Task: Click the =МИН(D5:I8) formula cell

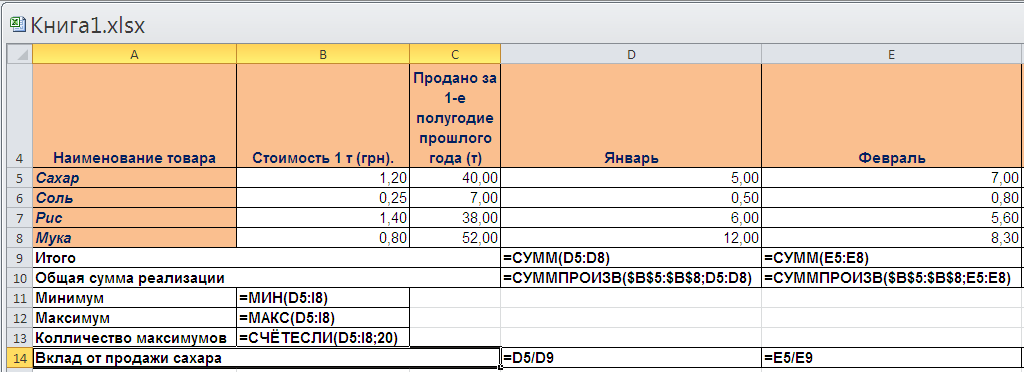Action: (x=323, y=299)
